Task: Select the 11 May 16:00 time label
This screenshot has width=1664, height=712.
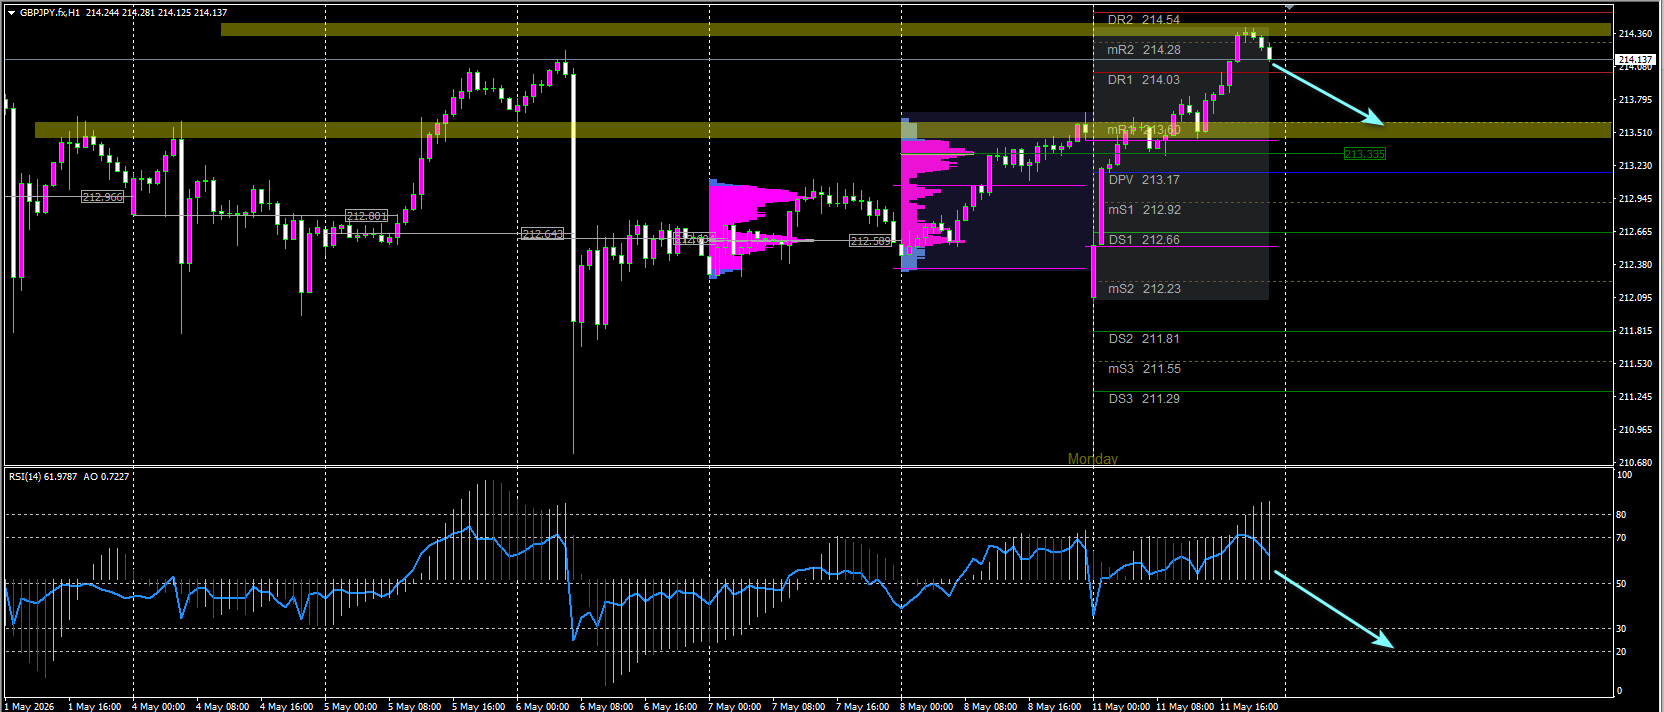Action: [1249, 706]
